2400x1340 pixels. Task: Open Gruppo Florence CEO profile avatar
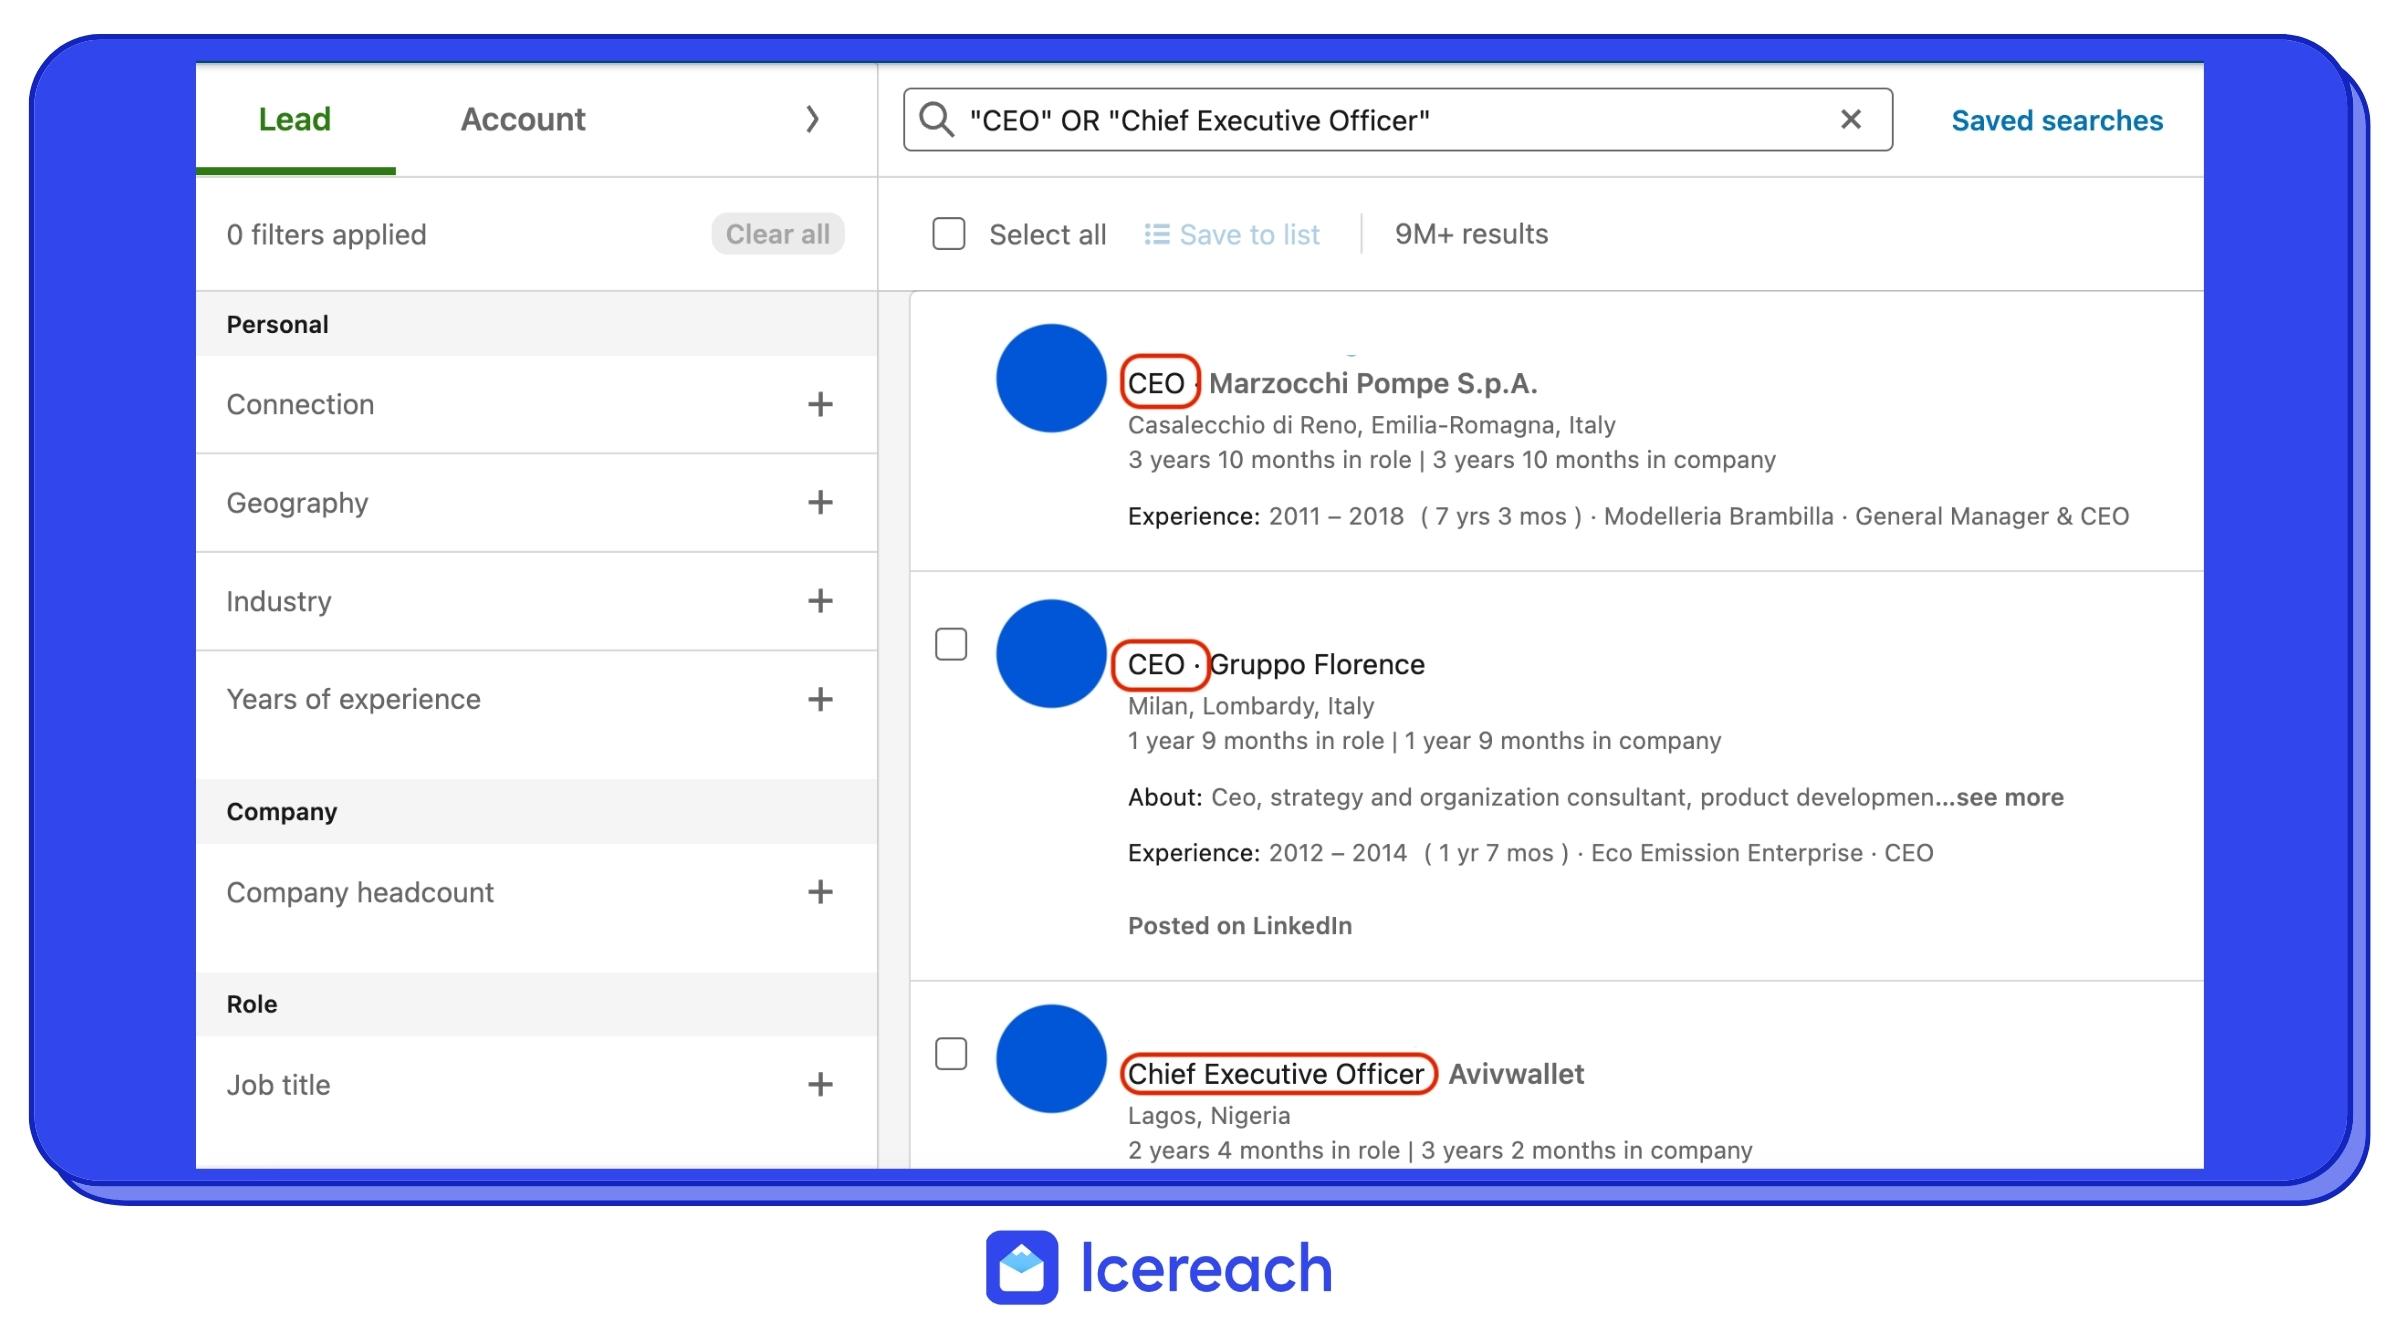tap(1051, 654)
